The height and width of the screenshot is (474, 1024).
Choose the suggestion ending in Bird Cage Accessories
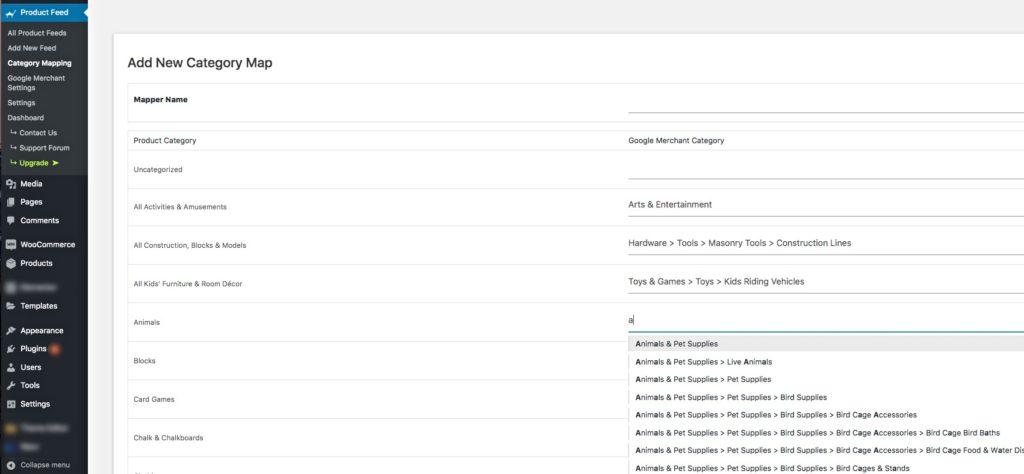point(825,415)
